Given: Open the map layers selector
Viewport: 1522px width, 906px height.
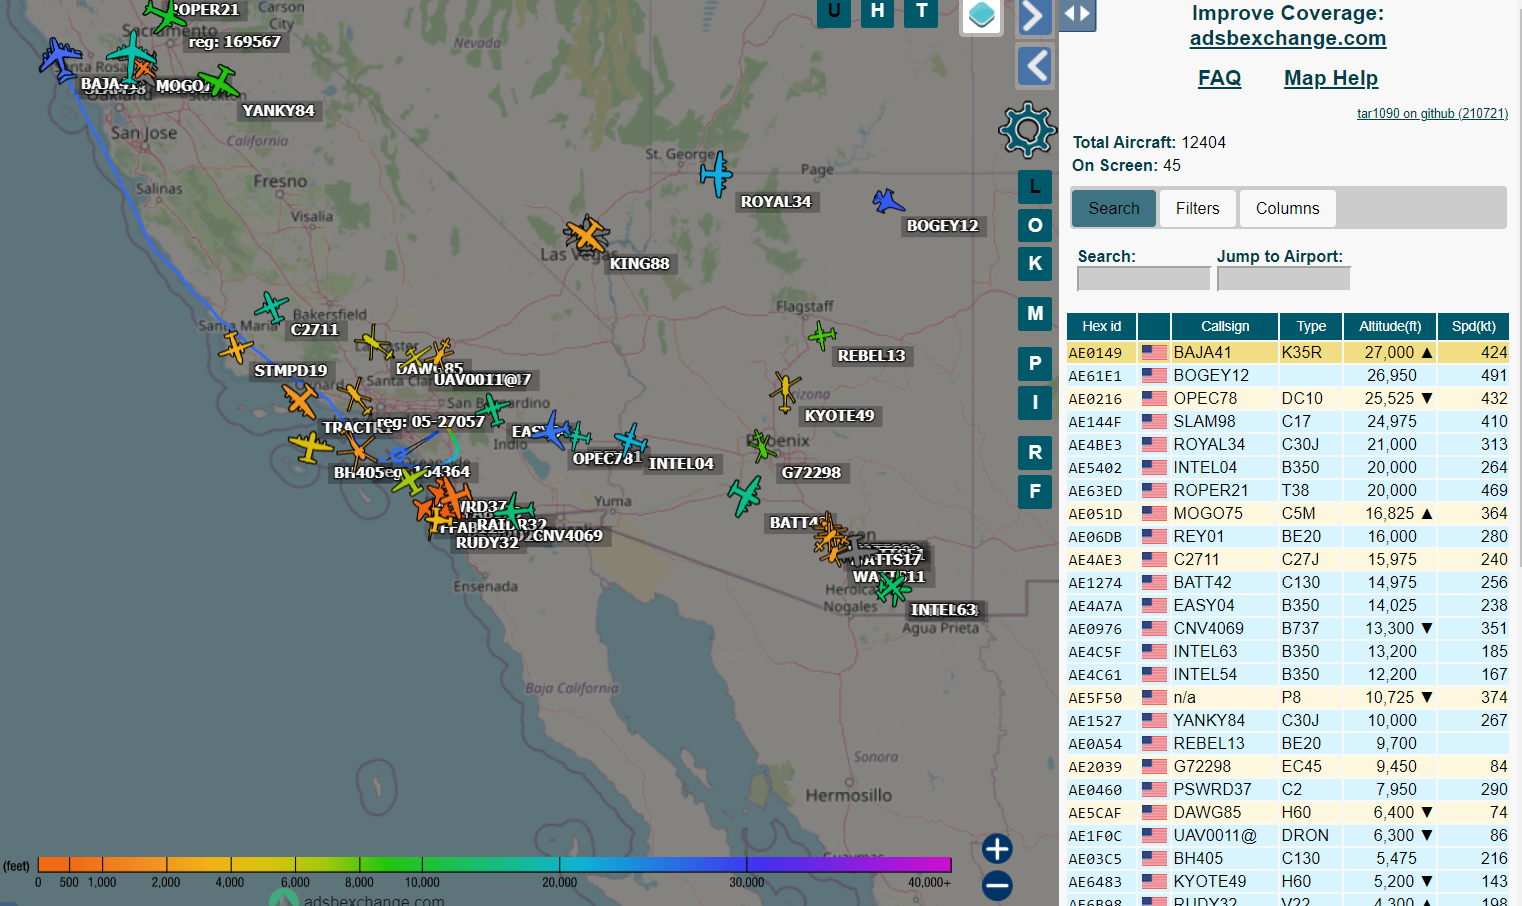Looking at the screenshot, I should [982, 16].
